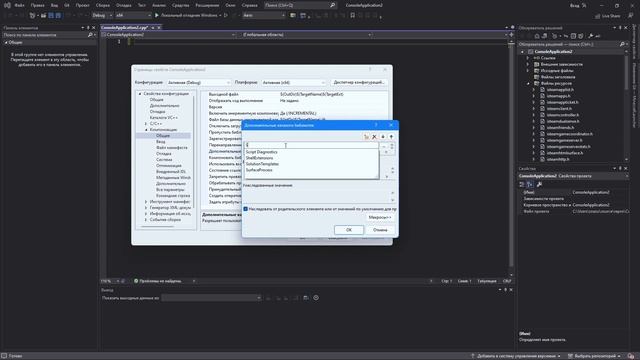Pin the ConsoleApplication2.cpp tab
Viewport: 640px width, 360px height.
(x=153, y=27)
